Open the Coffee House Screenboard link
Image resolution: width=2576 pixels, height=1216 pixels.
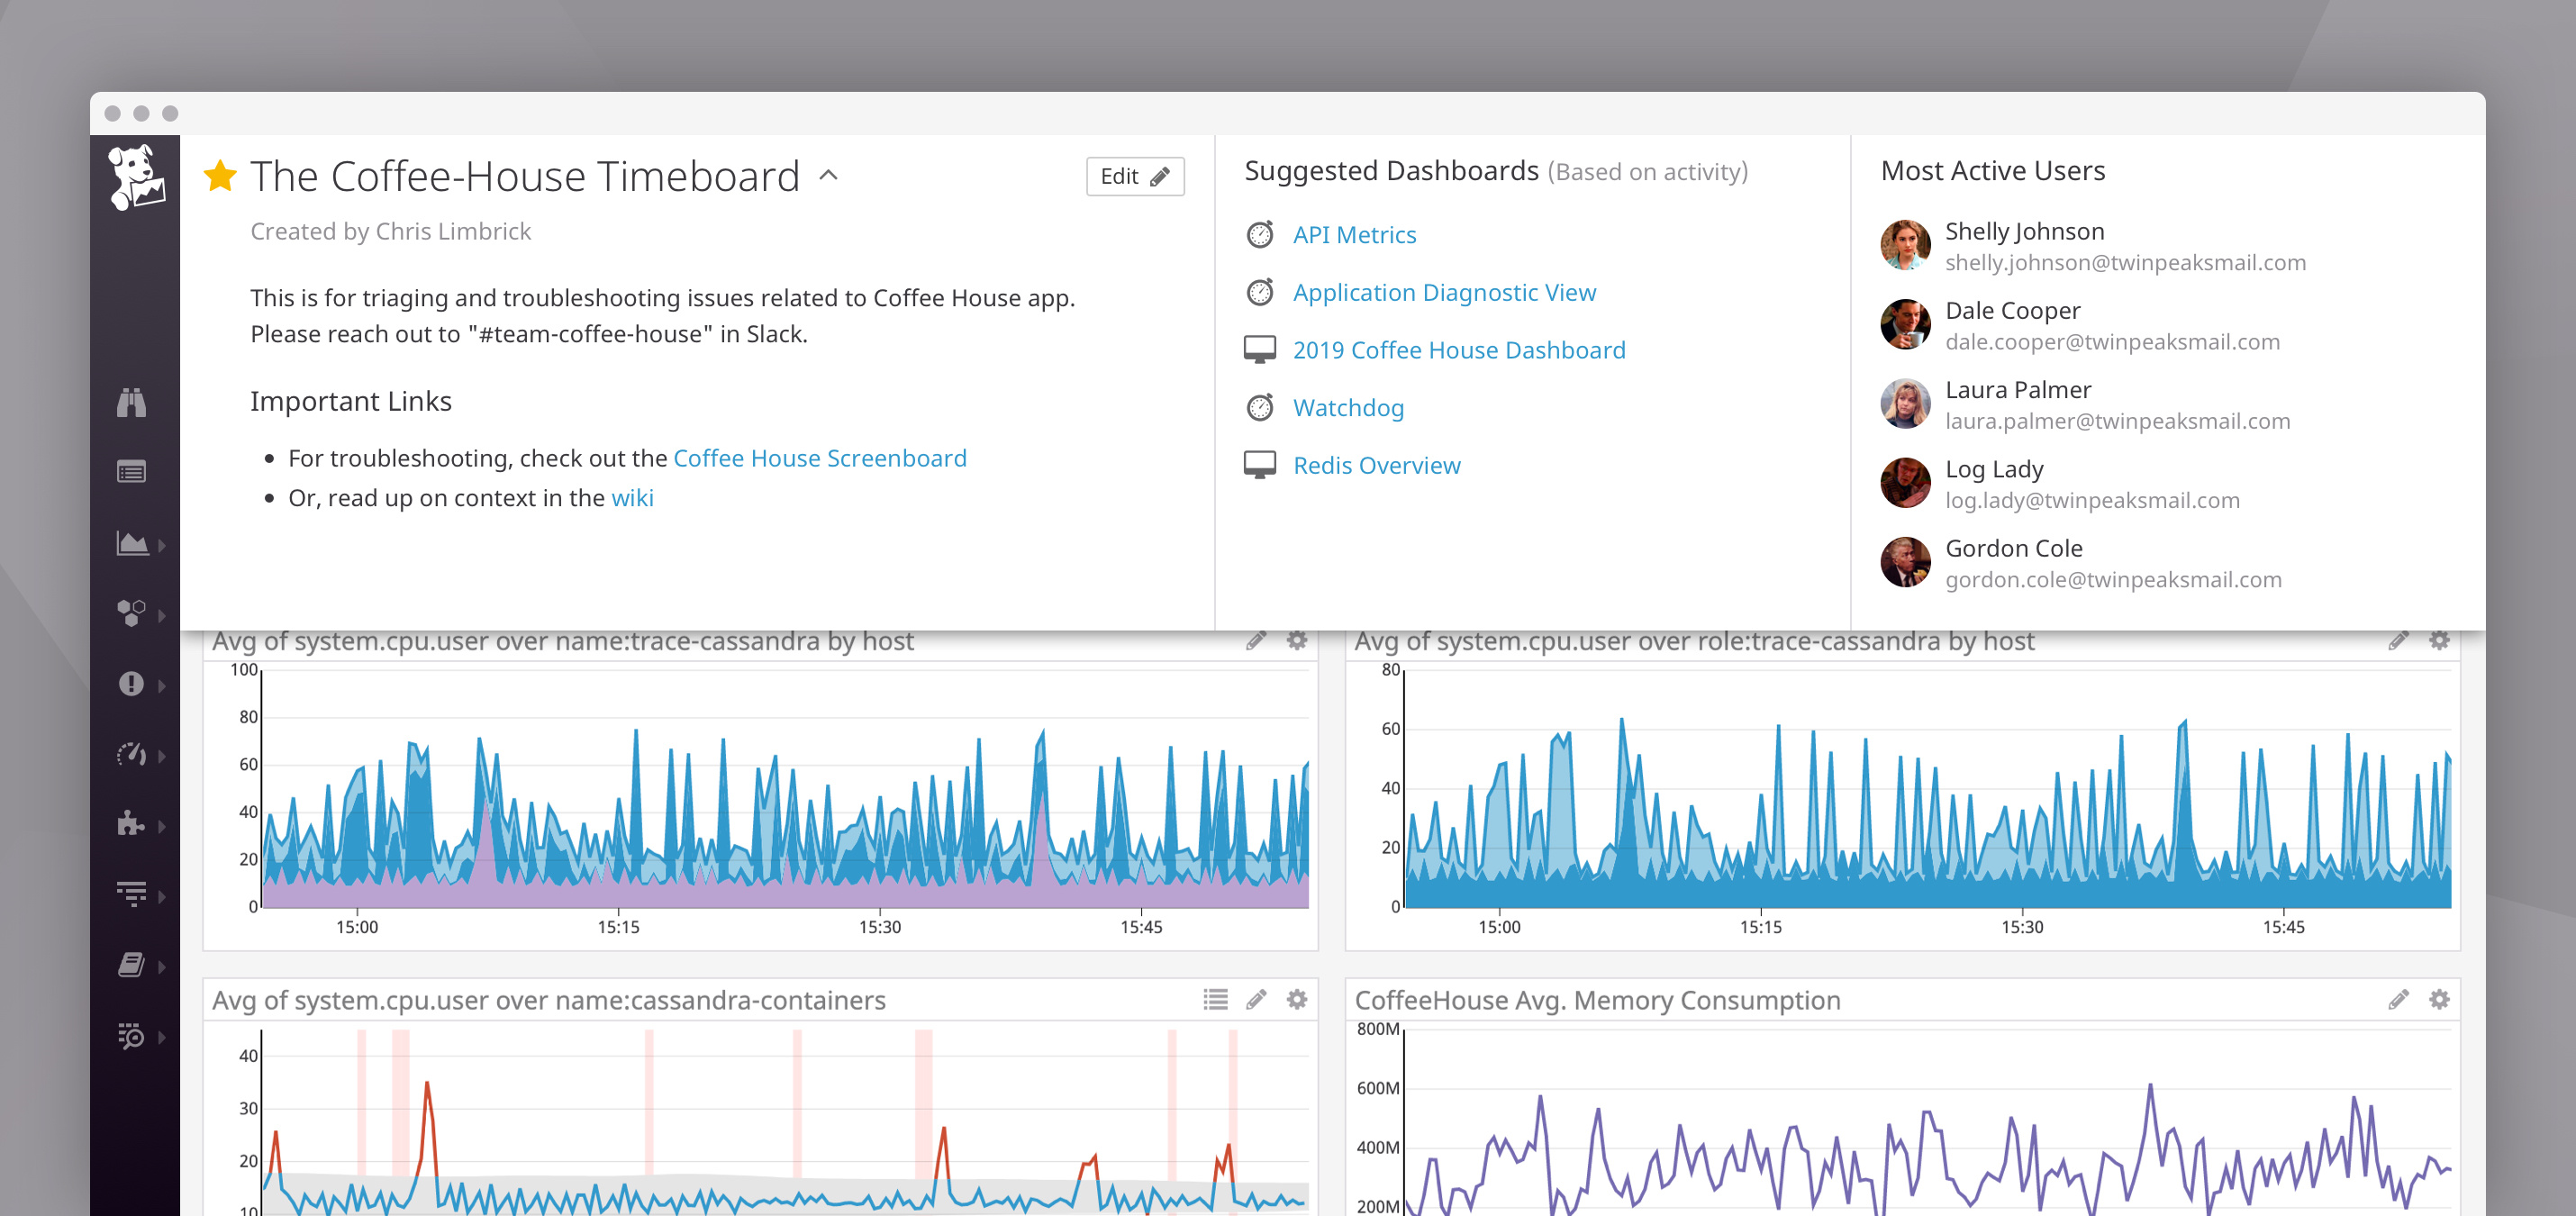820,458
